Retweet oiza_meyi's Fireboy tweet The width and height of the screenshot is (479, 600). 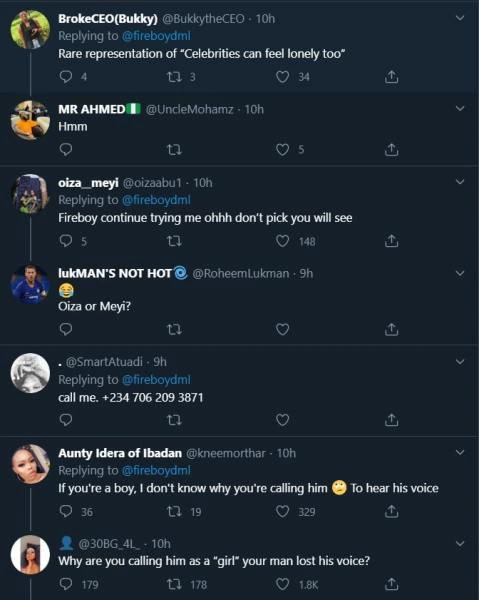(x=174, y=241)
